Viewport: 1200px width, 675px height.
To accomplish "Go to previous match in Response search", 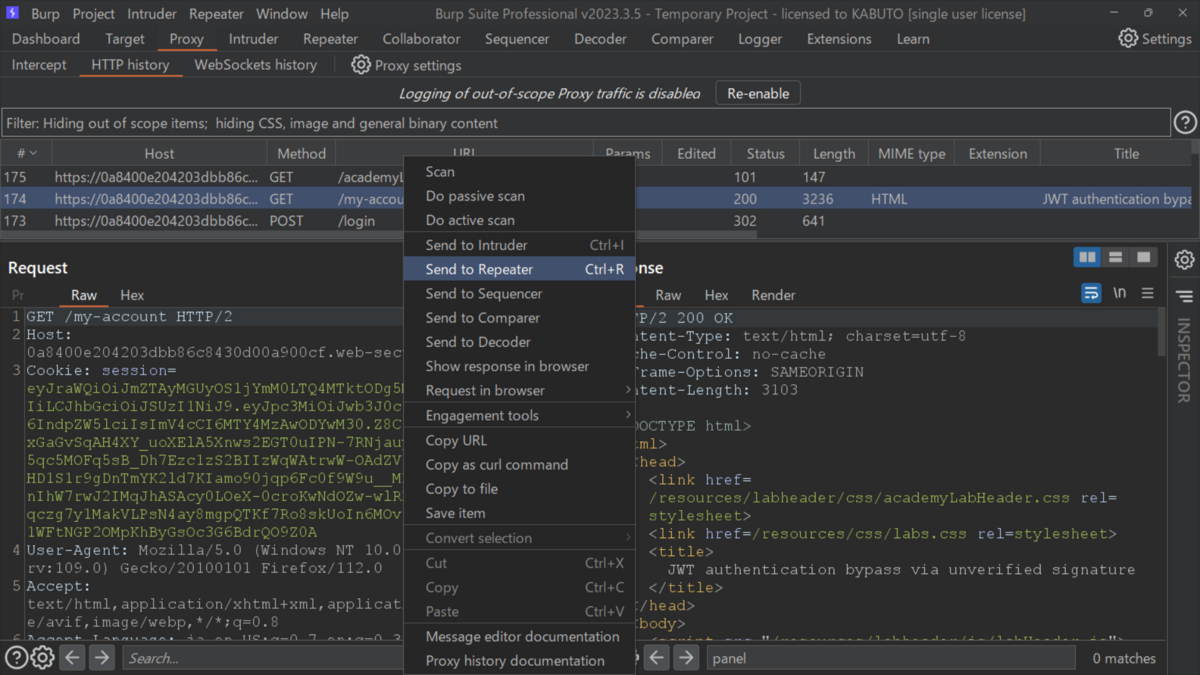I will (x=657, y=658).
